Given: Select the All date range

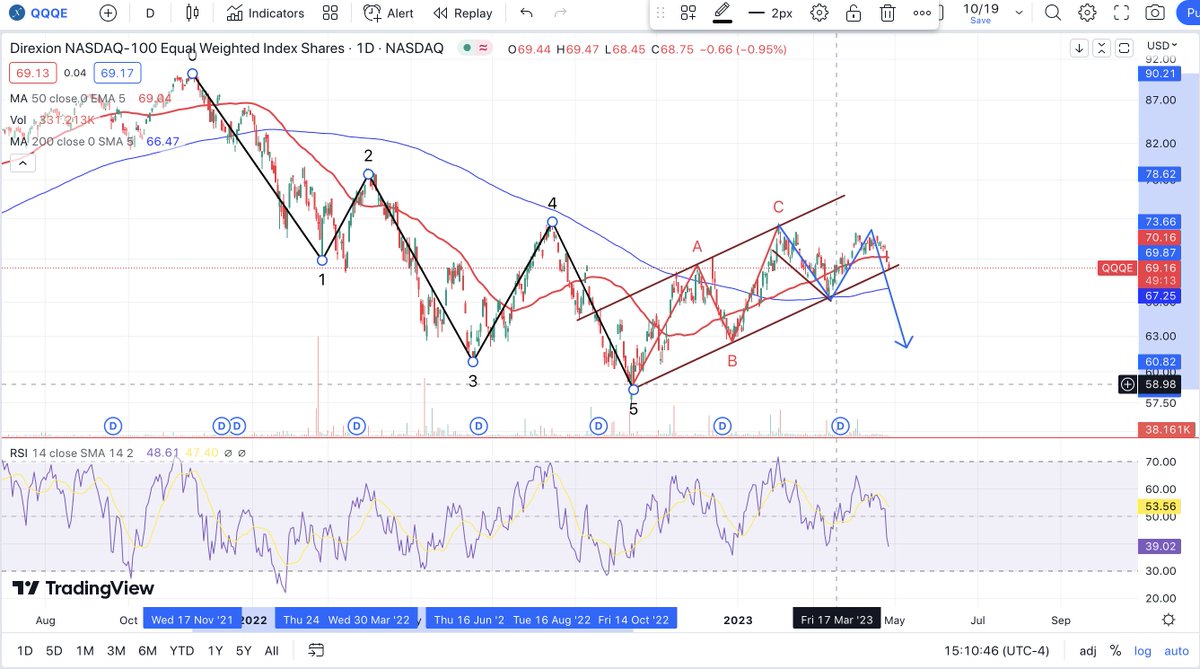Looking at the screenshot, I should (x=271, y=651).
